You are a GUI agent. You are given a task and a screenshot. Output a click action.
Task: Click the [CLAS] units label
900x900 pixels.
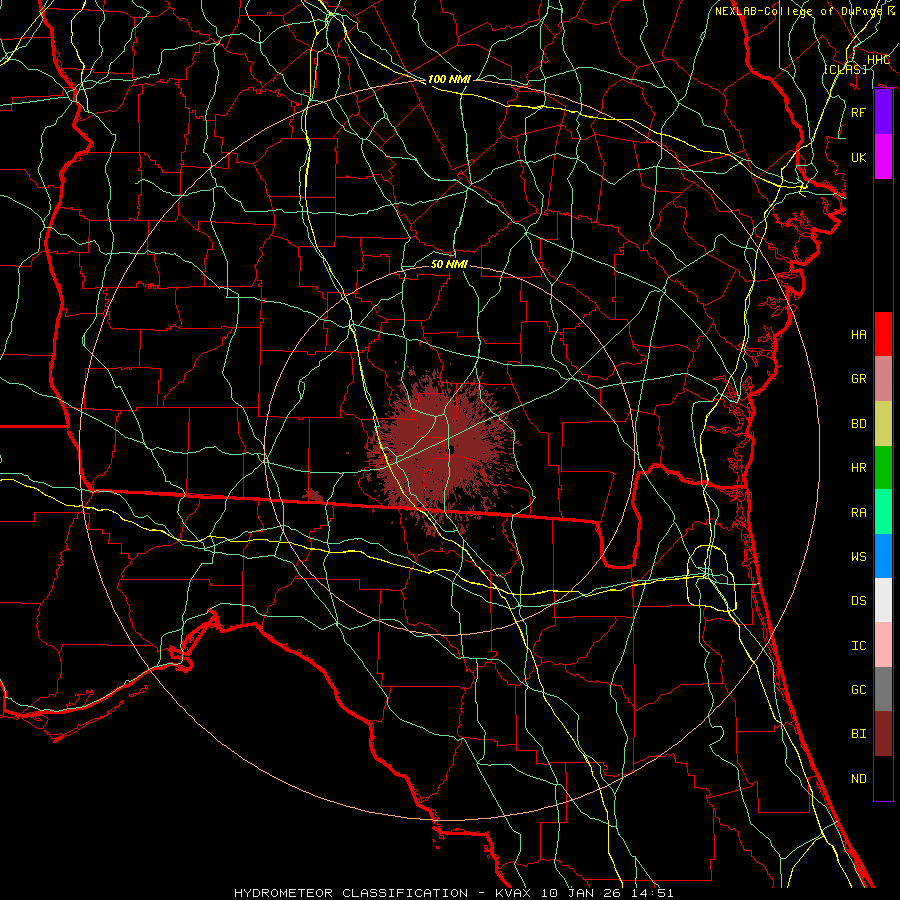click(845, 69)
